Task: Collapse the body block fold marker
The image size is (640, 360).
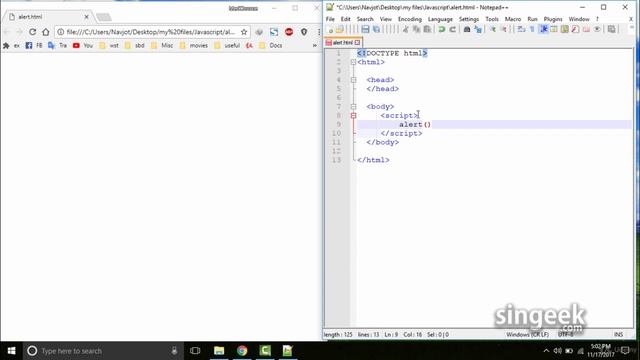Action: coord(353,107)
